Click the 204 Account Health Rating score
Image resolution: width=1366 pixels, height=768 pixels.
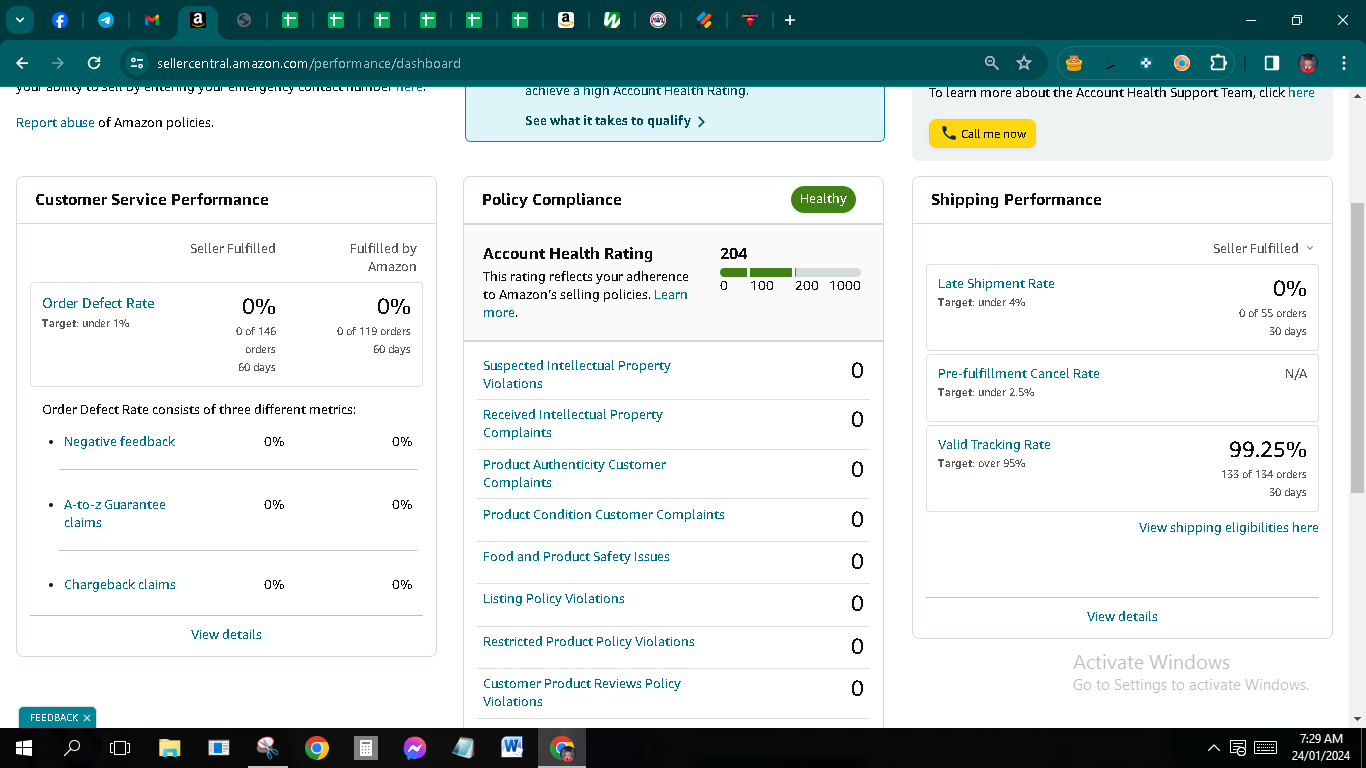(734, 253)
